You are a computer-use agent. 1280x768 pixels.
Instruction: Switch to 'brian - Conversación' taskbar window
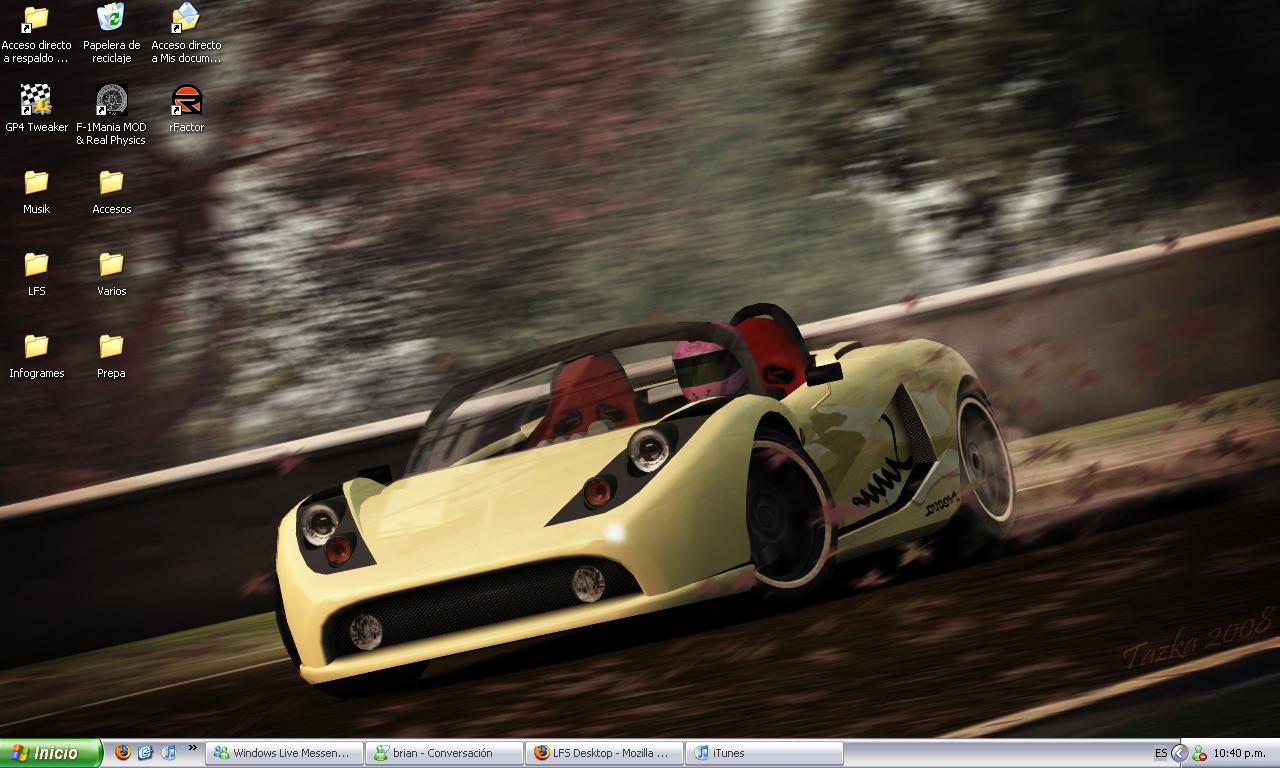[x=445, y=753]
